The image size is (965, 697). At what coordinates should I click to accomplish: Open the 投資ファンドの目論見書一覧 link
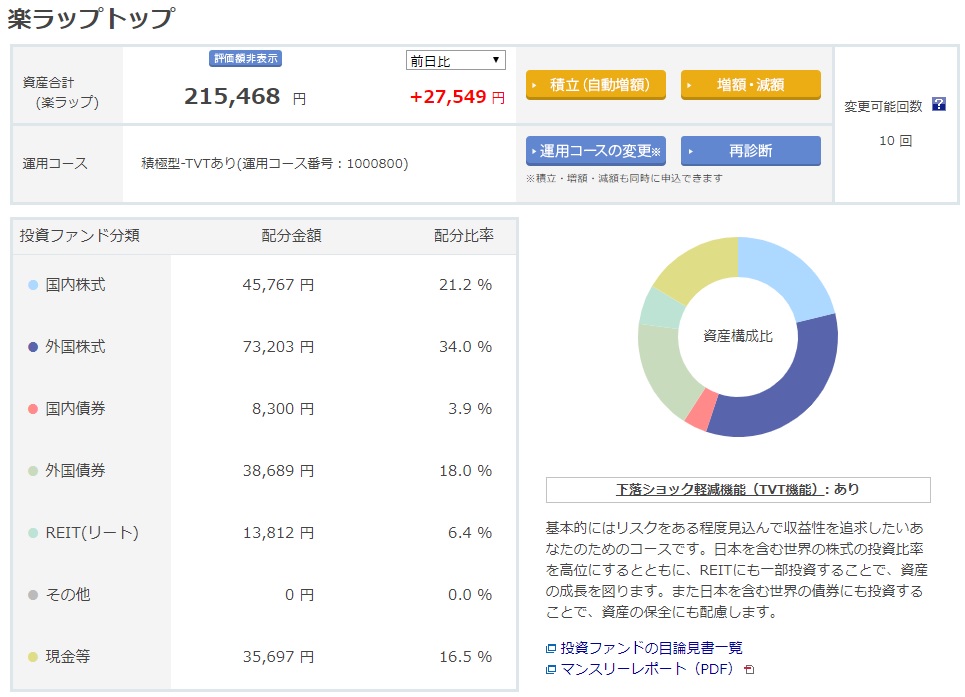(x=651, y=648)
